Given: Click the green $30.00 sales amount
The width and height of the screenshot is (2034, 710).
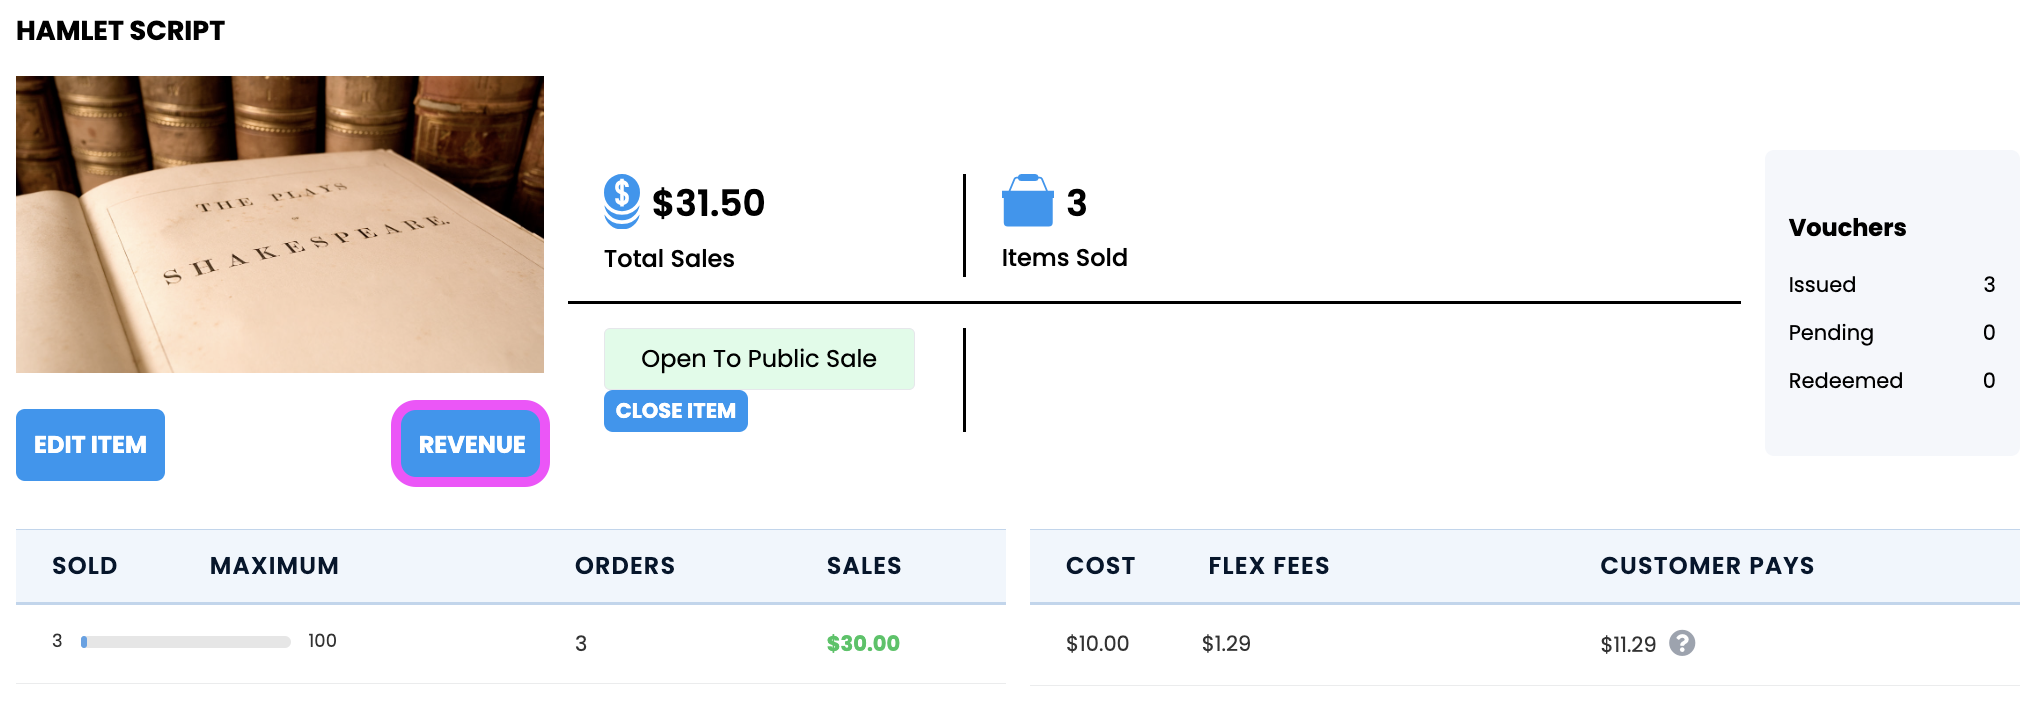Looking at the screenshot, I should point(863,643).
